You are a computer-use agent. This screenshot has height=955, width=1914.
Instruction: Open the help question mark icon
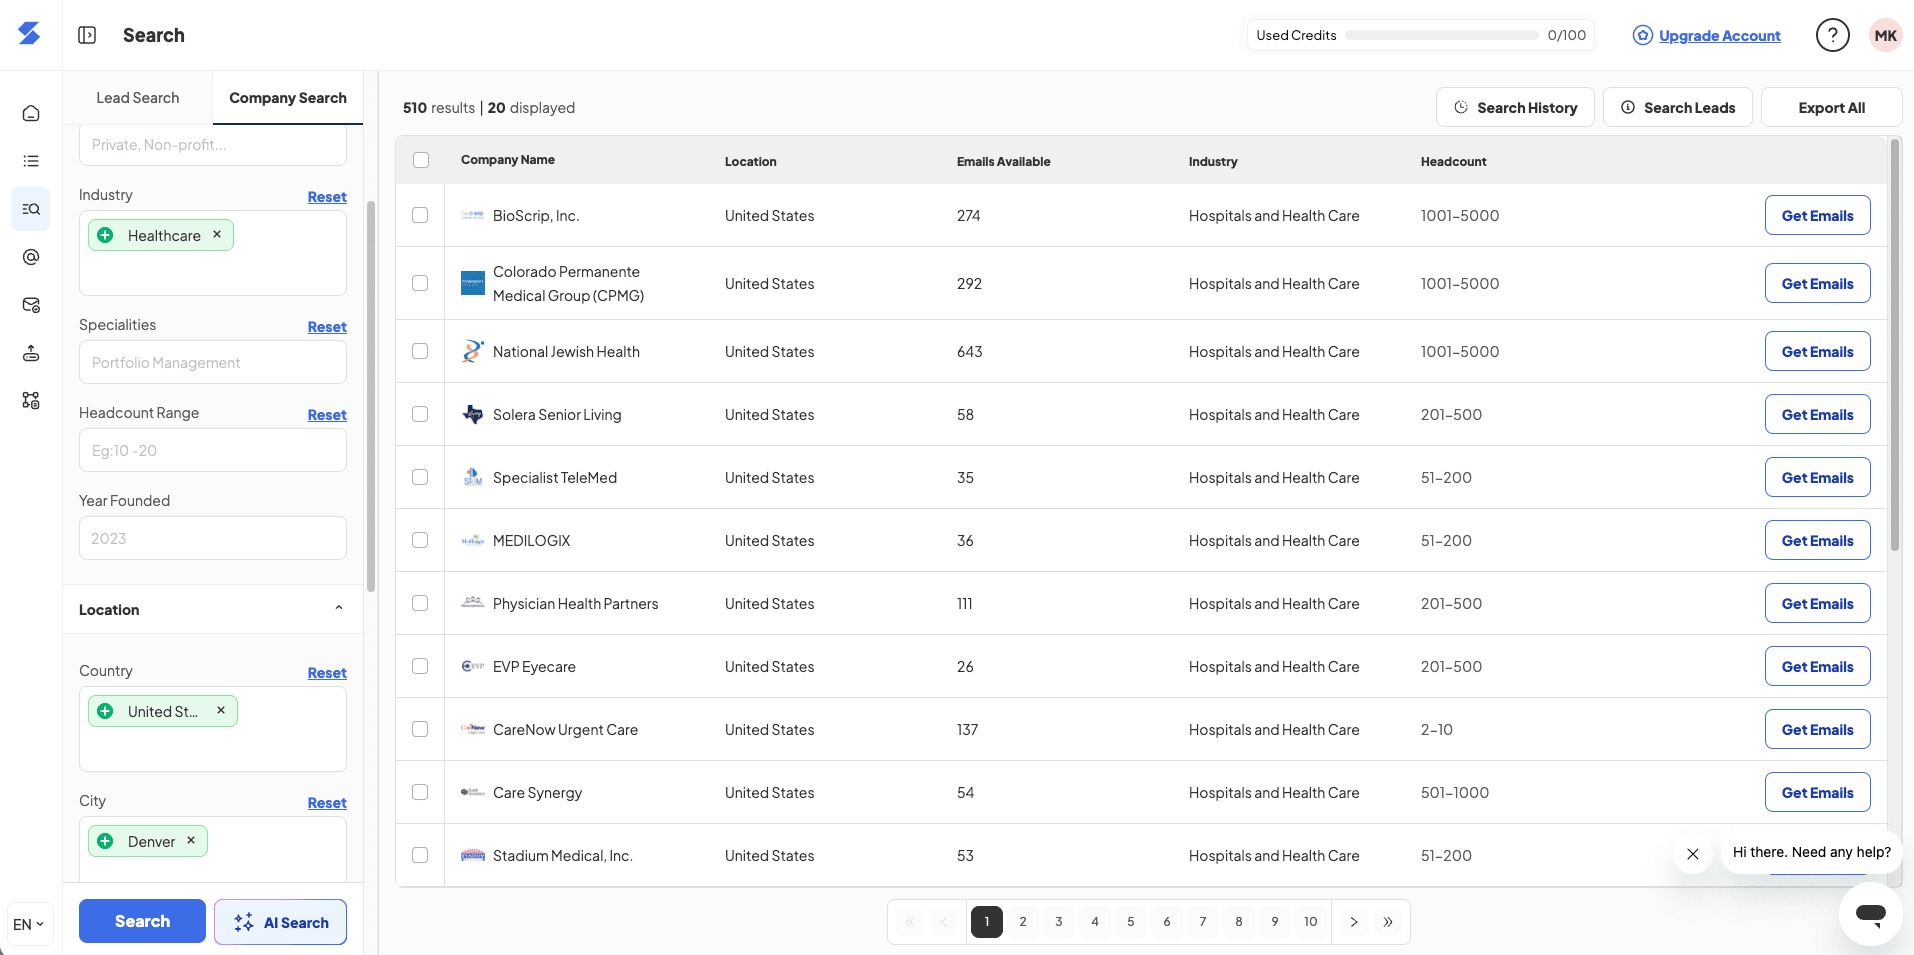(1832, 35)
